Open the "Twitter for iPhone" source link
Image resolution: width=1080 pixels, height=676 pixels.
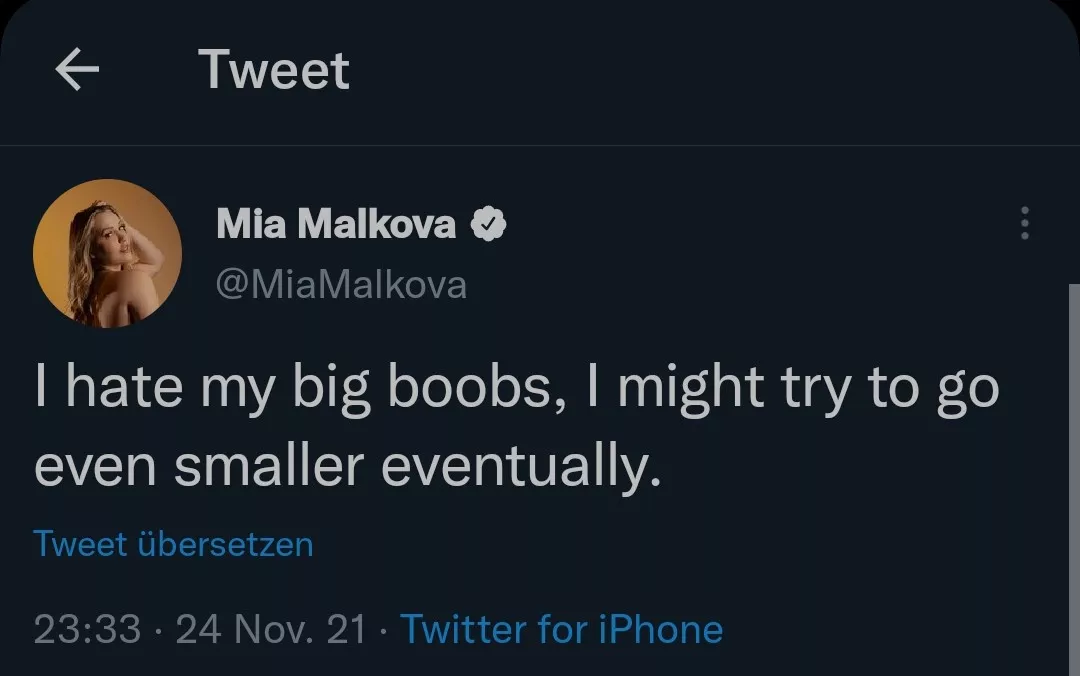[561, 629]
